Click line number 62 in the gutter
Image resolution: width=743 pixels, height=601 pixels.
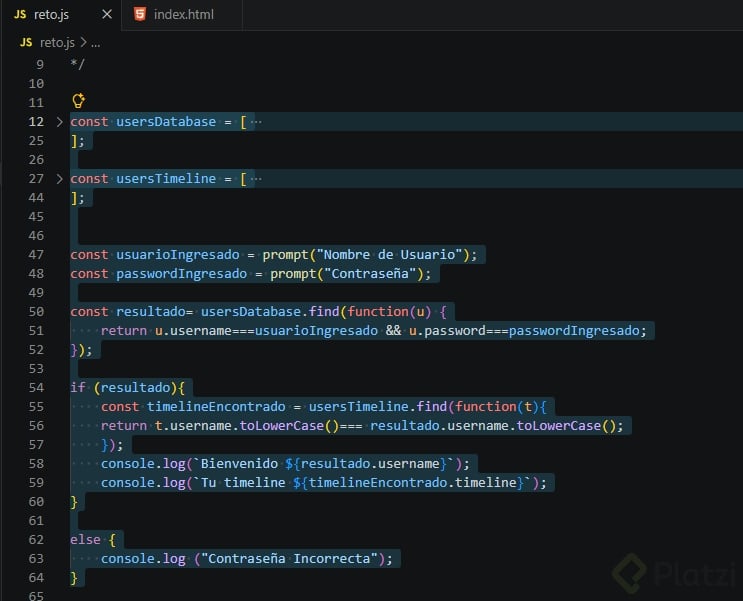36,539
